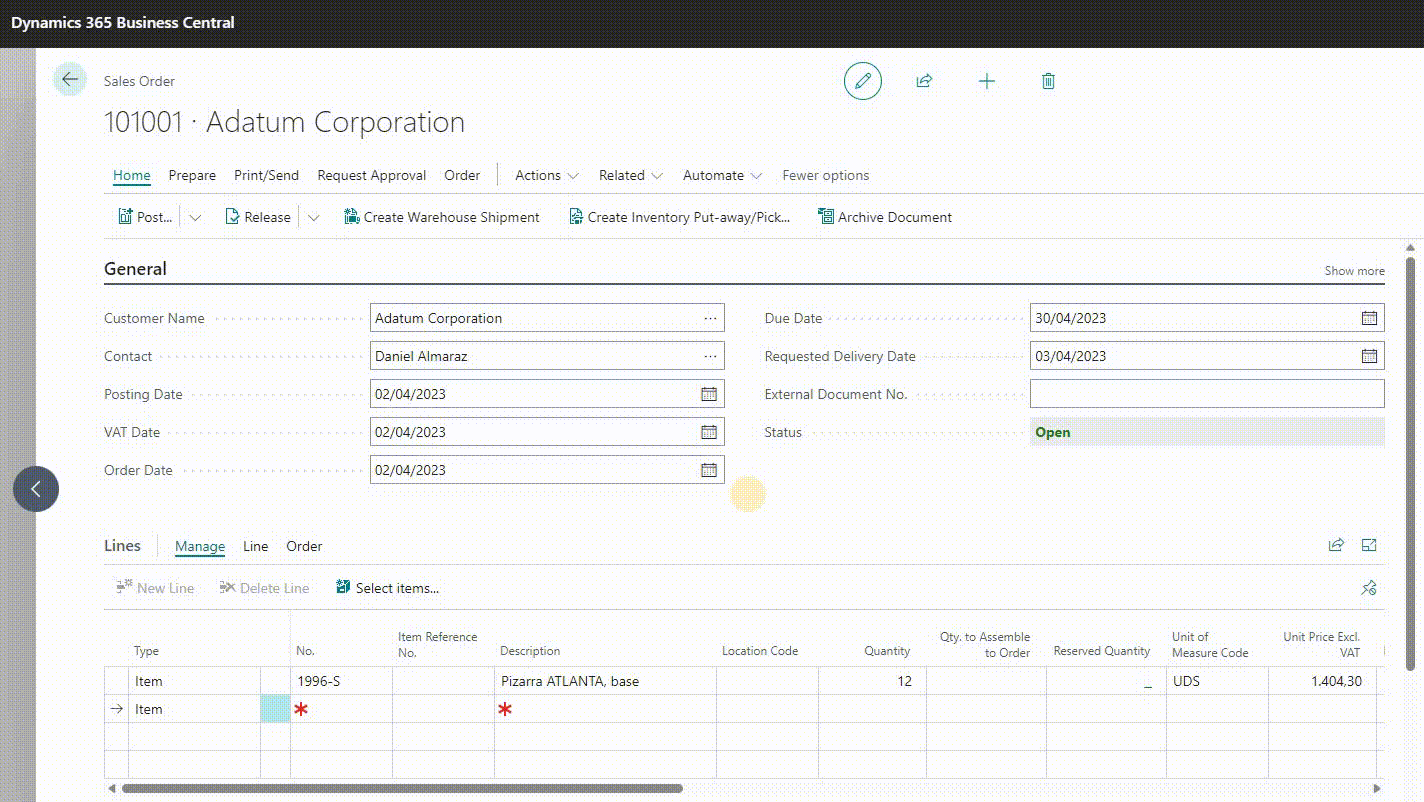Delete order using trash icon

click(1048, 81)
